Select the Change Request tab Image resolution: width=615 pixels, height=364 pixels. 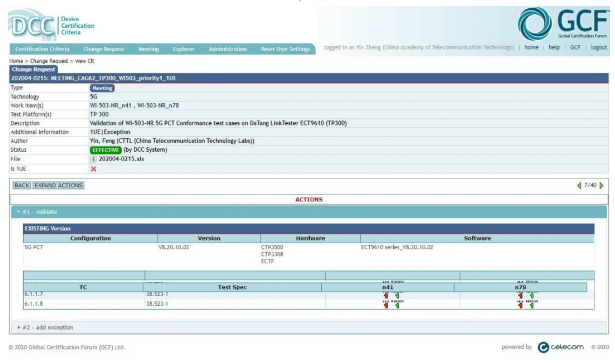33,69
